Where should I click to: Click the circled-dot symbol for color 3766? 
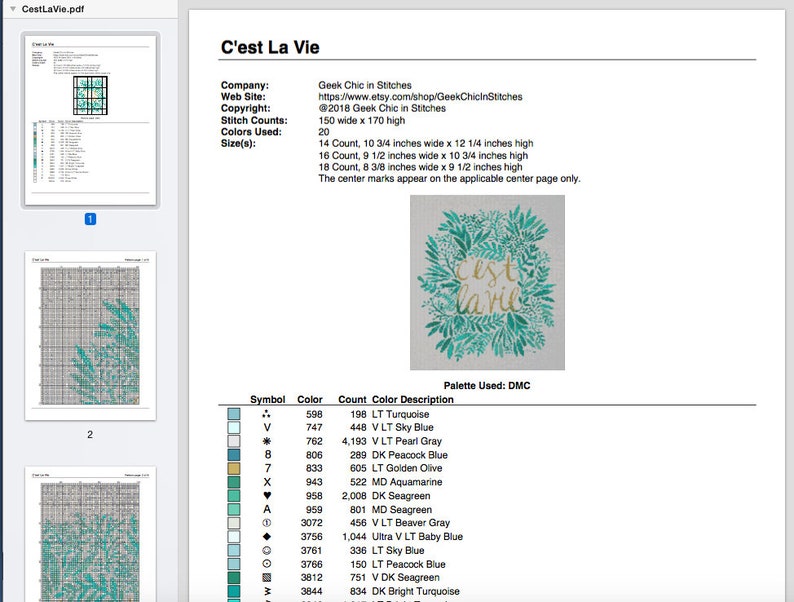coord(267,564)
